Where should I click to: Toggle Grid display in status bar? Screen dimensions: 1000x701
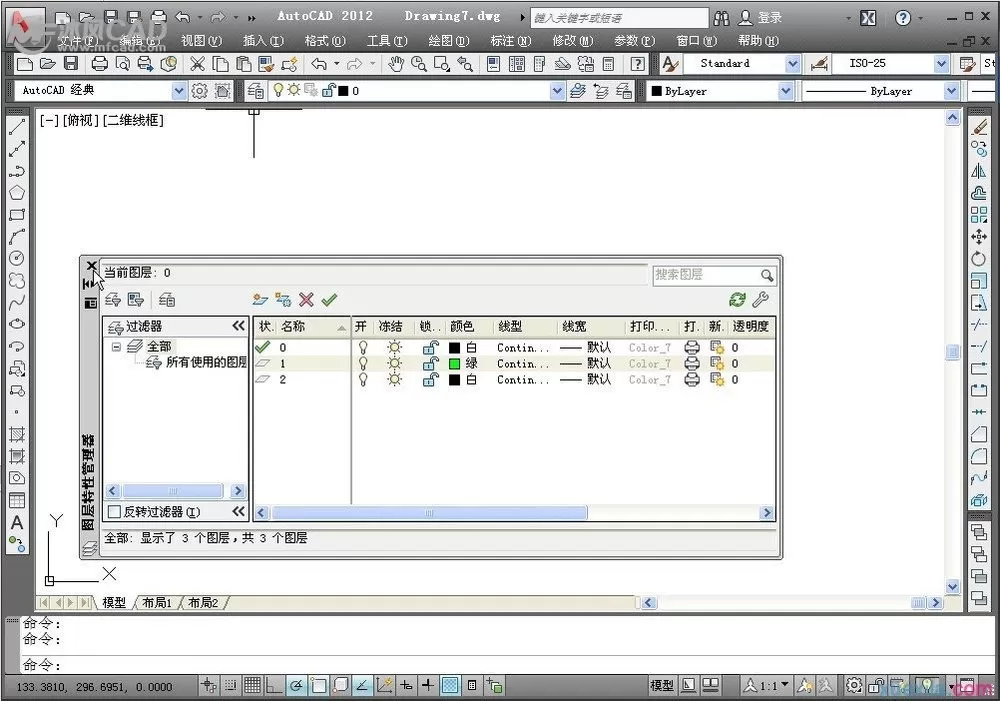click(253, 686)
